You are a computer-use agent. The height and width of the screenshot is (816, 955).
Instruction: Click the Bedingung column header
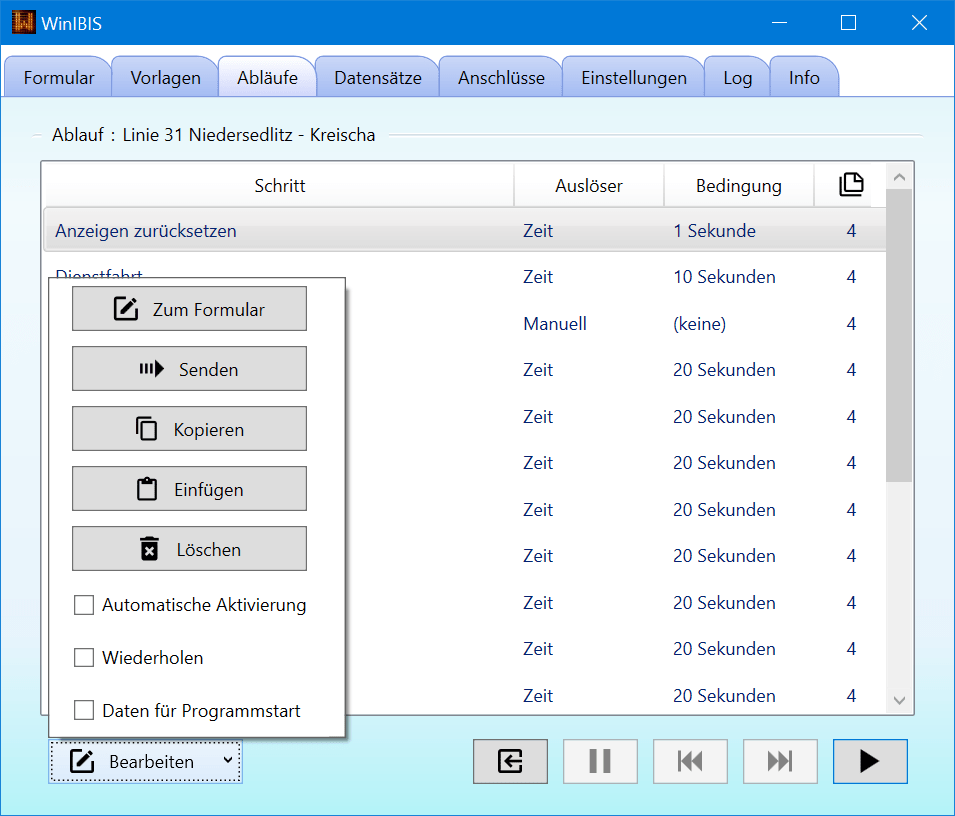click(x=738, y=185)
